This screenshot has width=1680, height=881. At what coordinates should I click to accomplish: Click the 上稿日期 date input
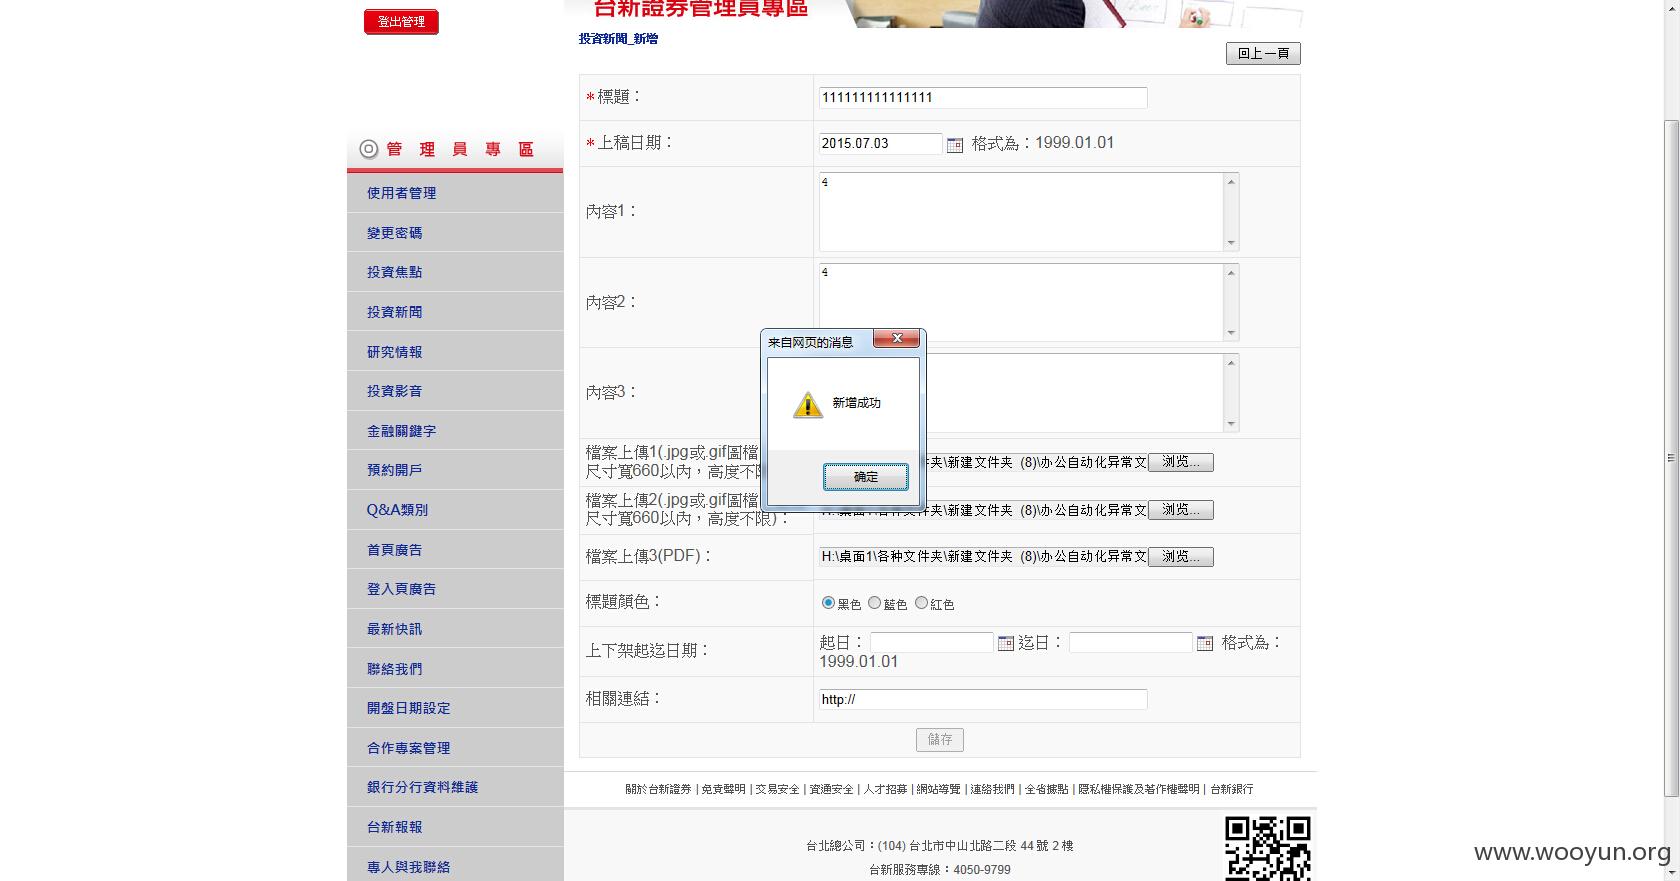880,144
